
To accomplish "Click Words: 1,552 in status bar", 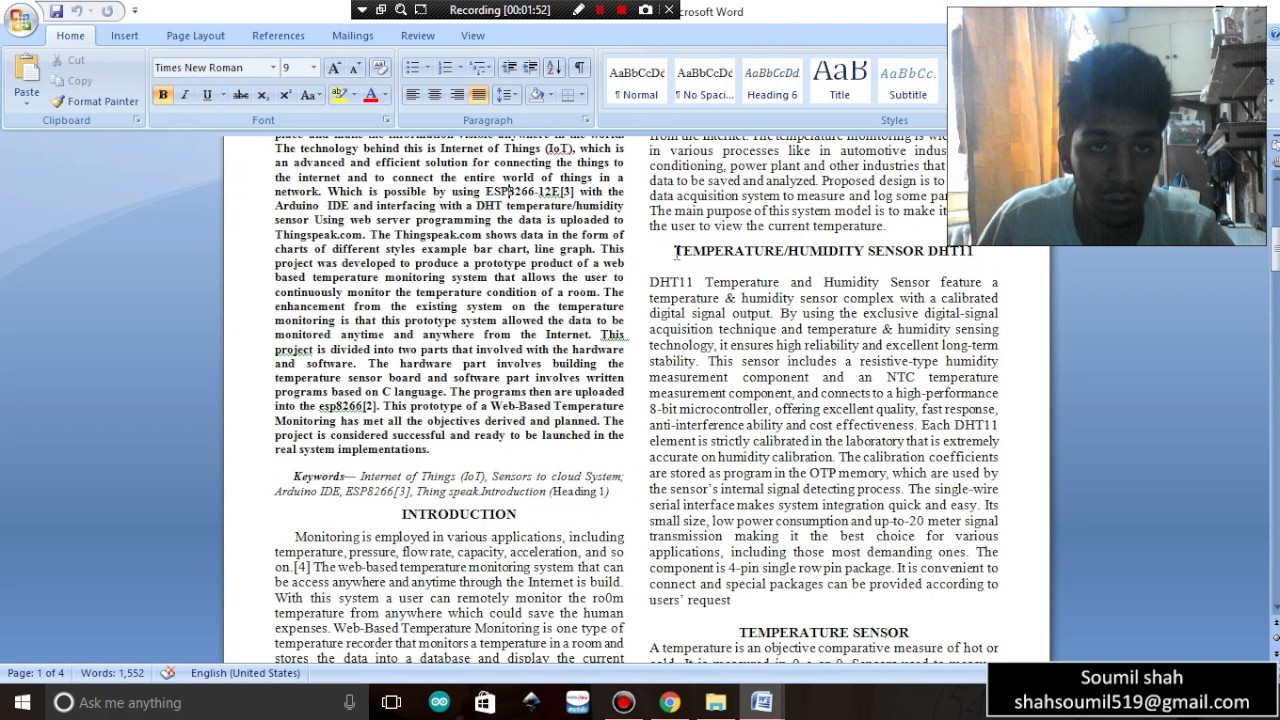I will click(x=112, y=673).
